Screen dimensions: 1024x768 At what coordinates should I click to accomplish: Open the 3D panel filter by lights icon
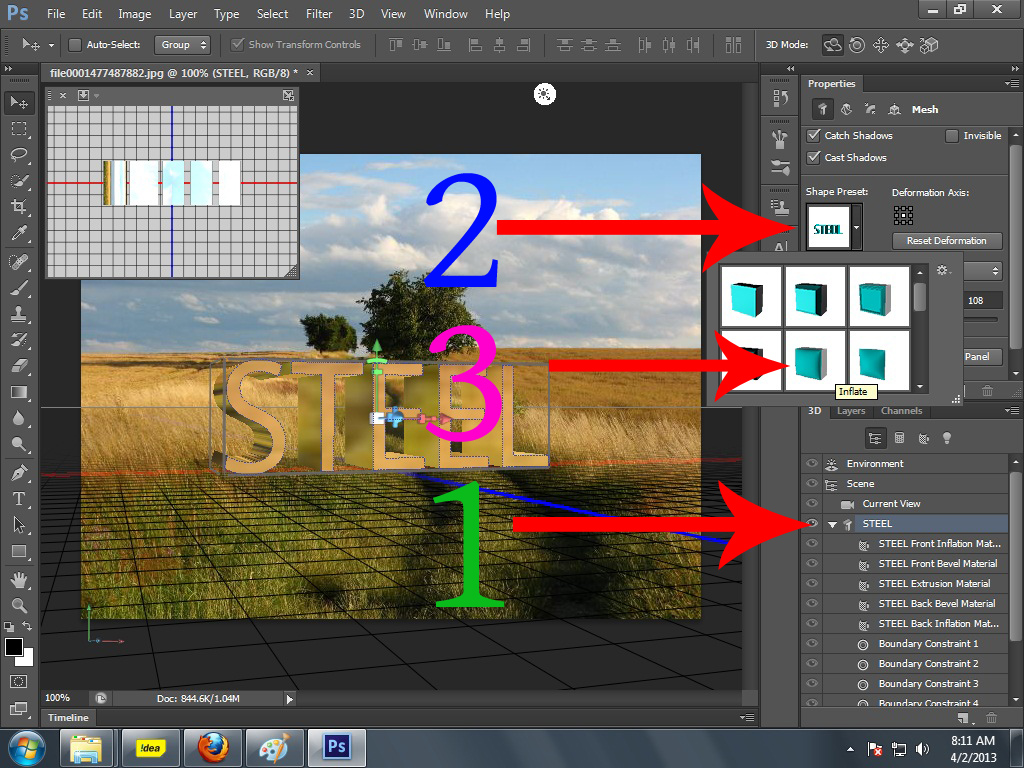pos(945,437)
